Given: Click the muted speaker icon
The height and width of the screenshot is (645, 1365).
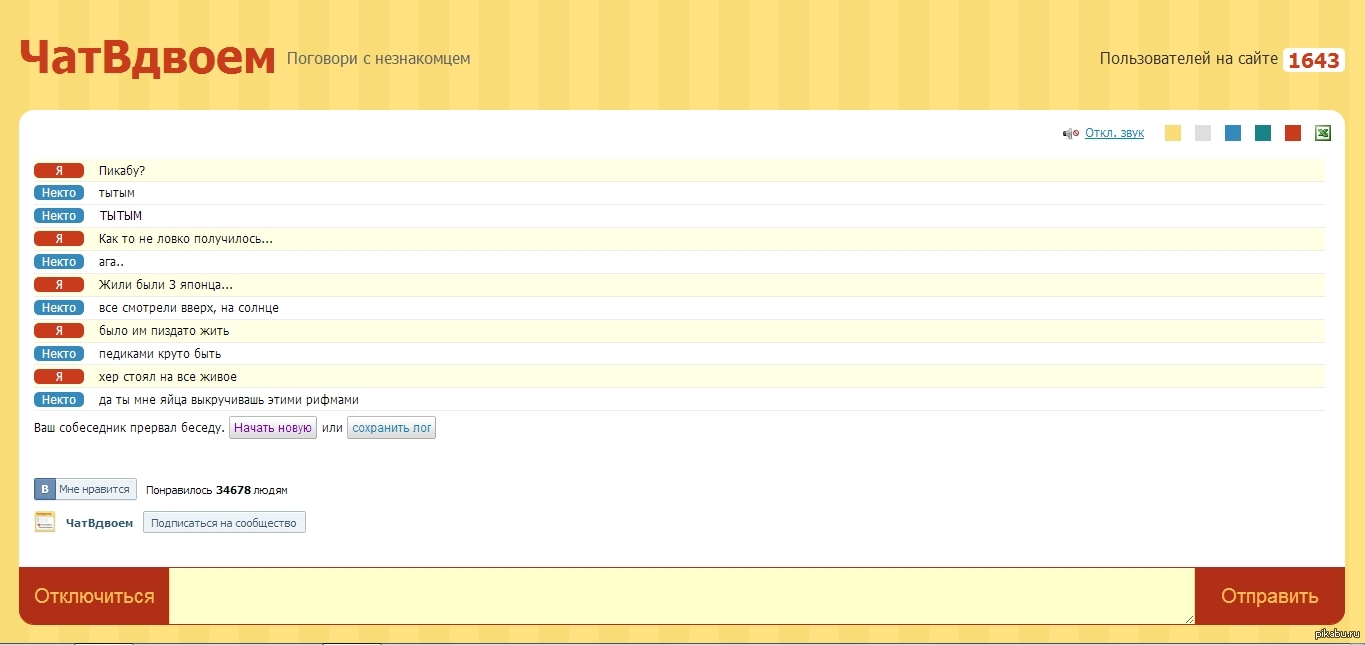Looking at the screenshot, I should (1070, 133).
